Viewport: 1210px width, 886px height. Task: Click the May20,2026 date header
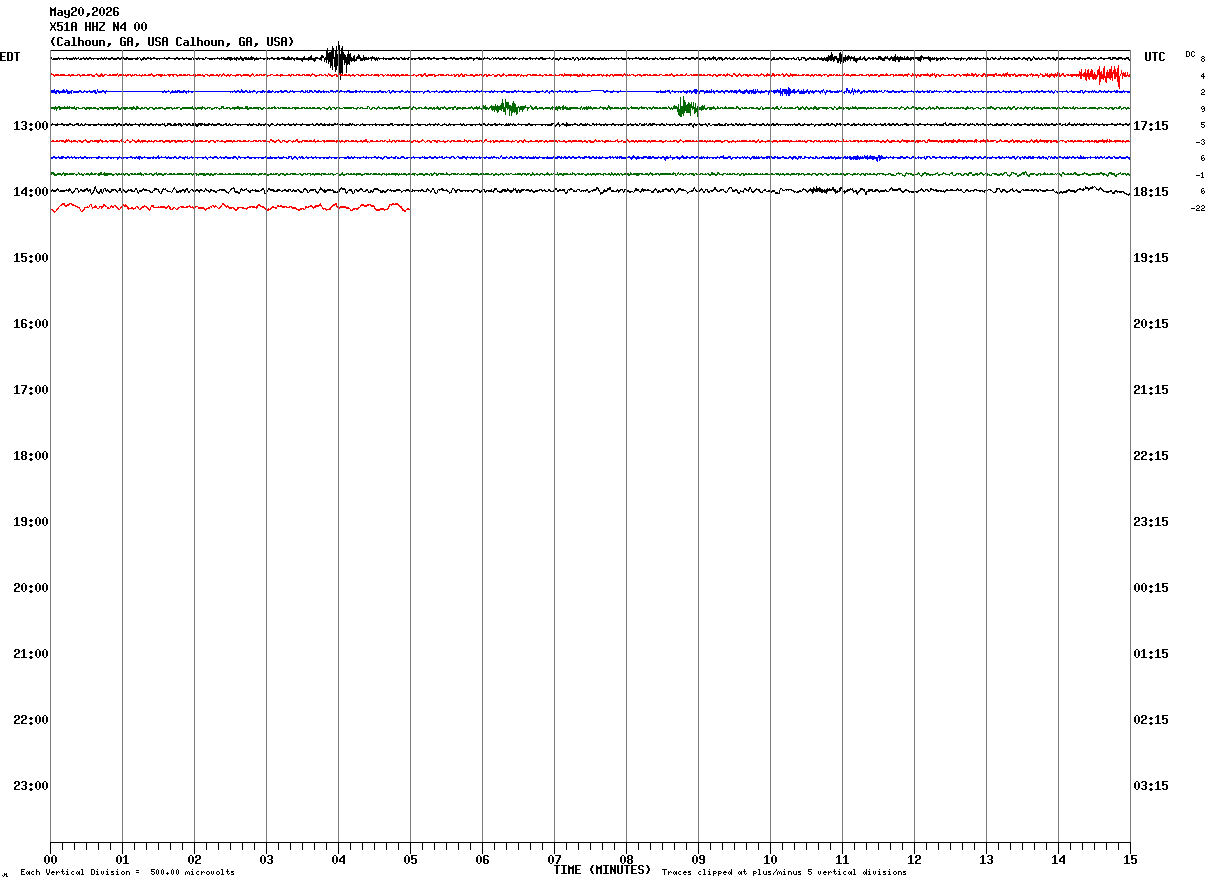click(x=84, y=12)
